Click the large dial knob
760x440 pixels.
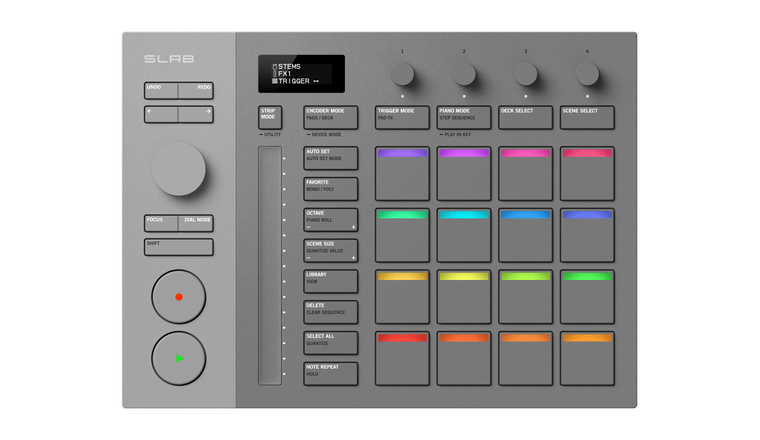click(179, 168)
